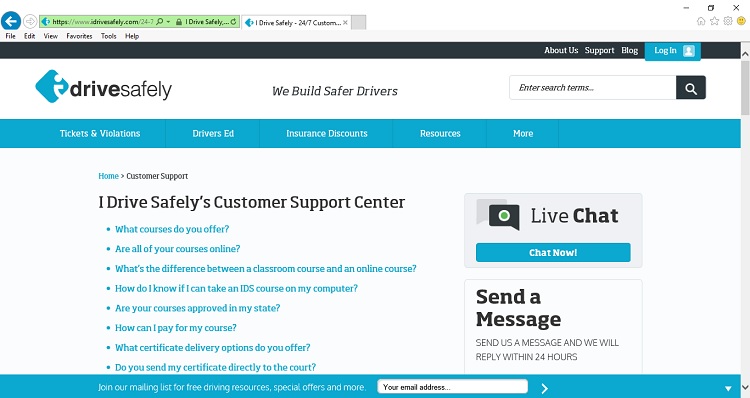Click the padlock security icon in address bar
The width and height of the screenshot is (750, 398).
(x=179, y=22)
